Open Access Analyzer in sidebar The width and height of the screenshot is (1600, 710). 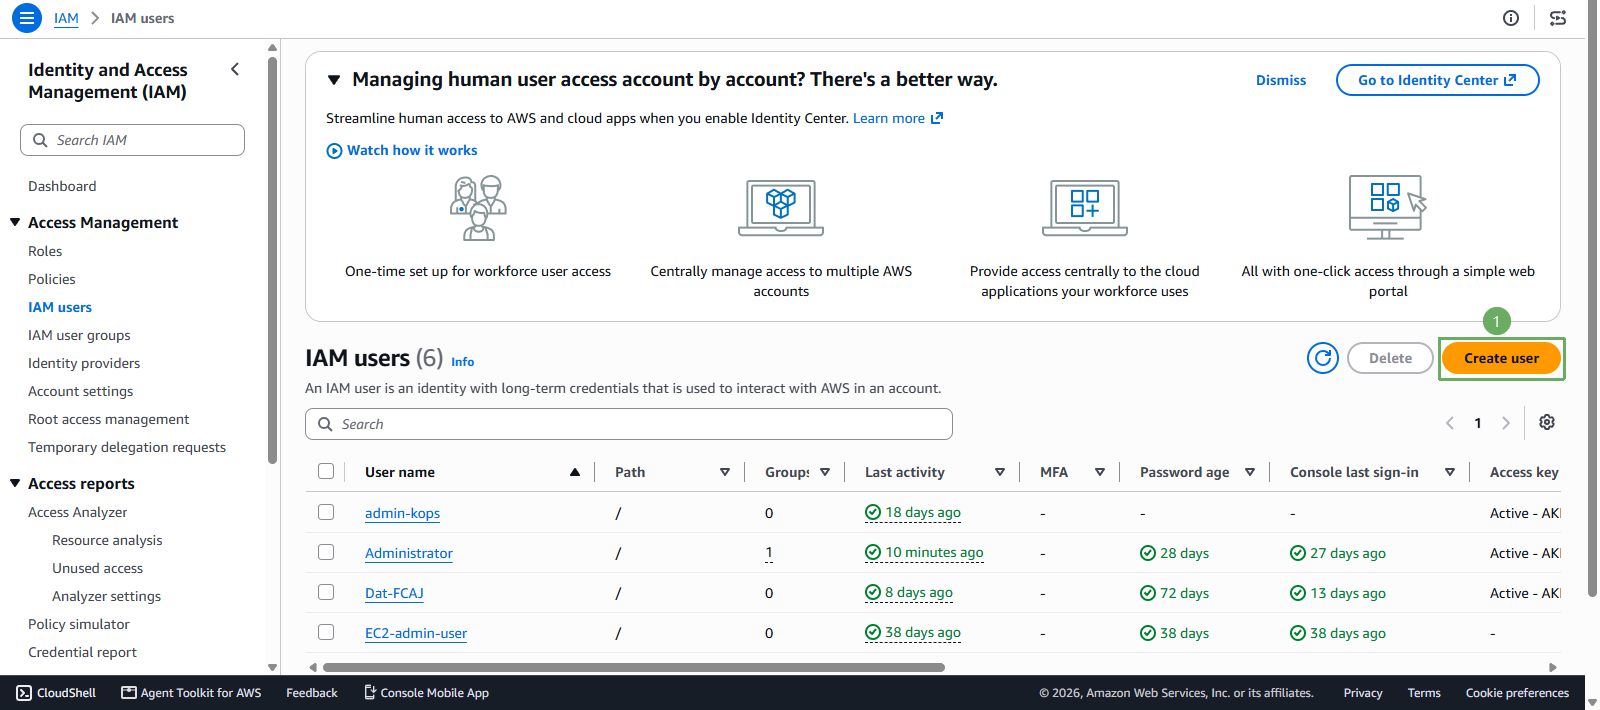pos(78,512)
